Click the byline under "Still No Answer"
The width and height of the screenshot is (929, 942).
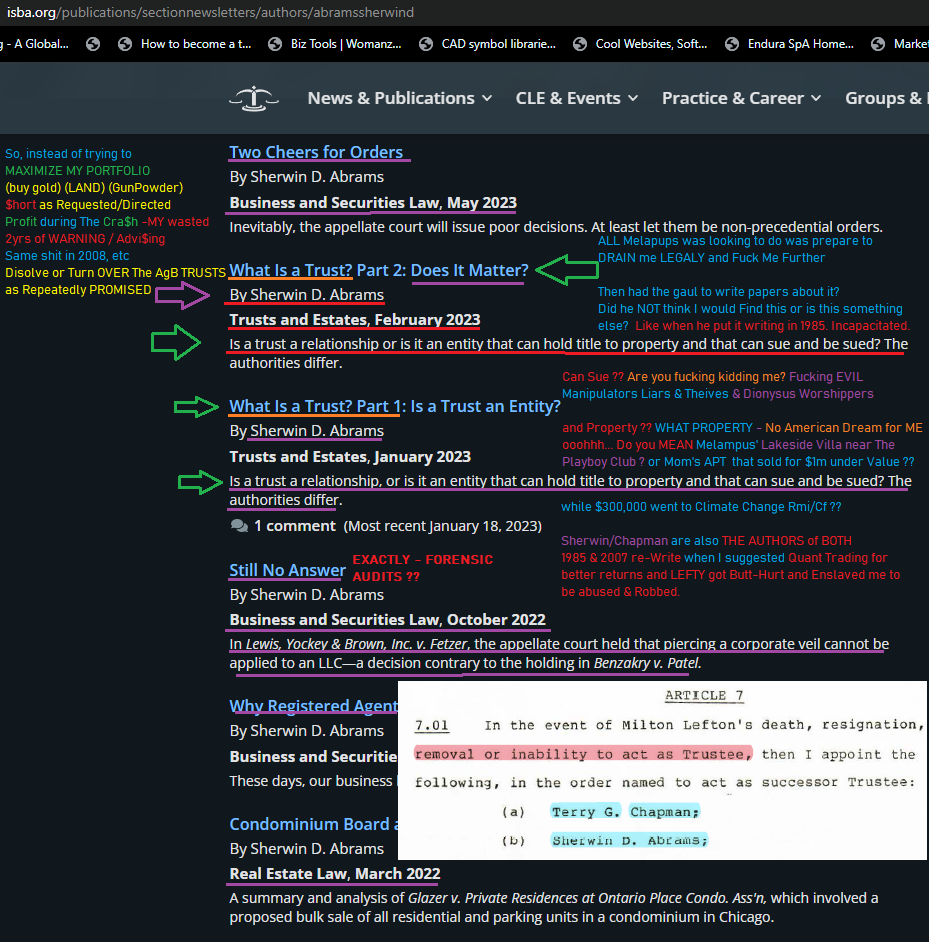pyautogui.click(x=306, y=595)
